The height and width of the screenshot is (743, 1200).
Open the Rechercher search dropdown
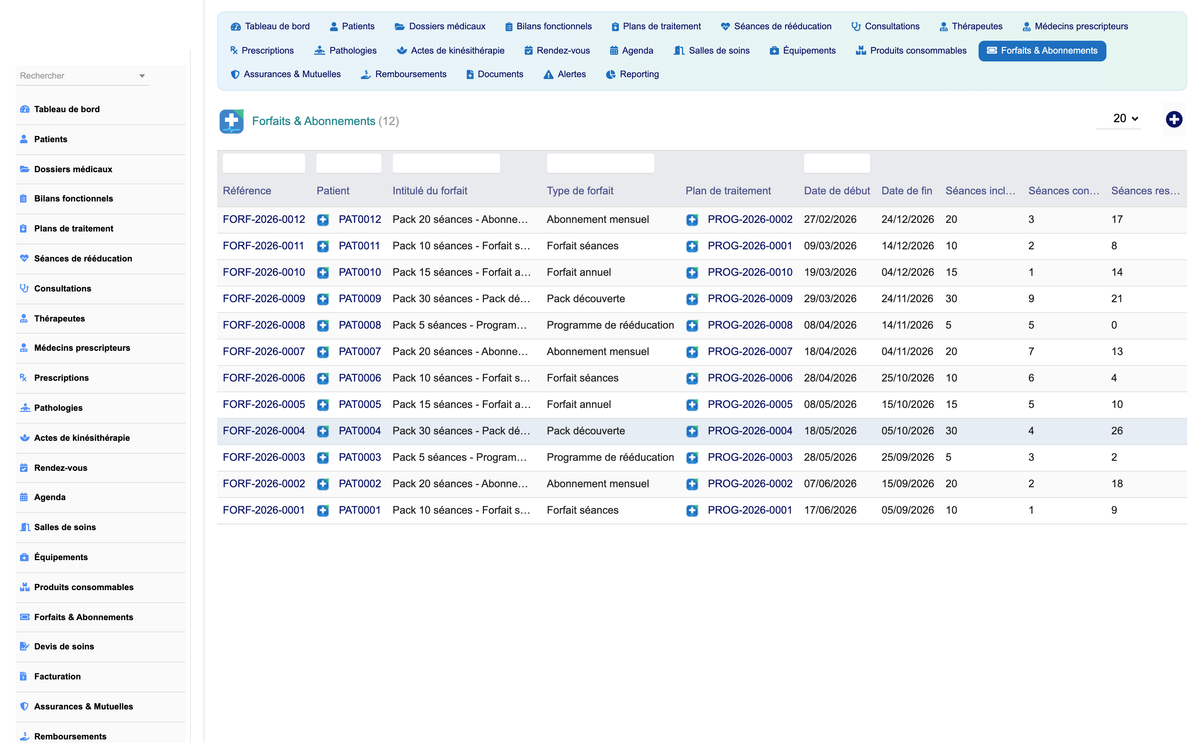click(x=83, y=76)
